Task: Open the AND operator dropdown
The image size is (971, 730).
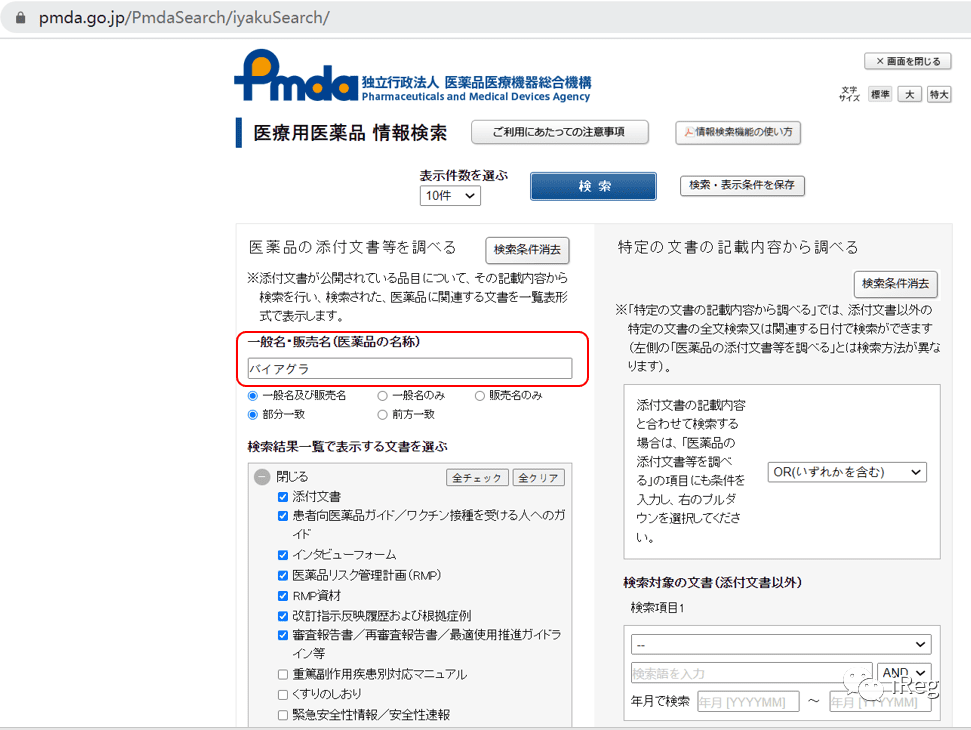Action: [905, 672]
